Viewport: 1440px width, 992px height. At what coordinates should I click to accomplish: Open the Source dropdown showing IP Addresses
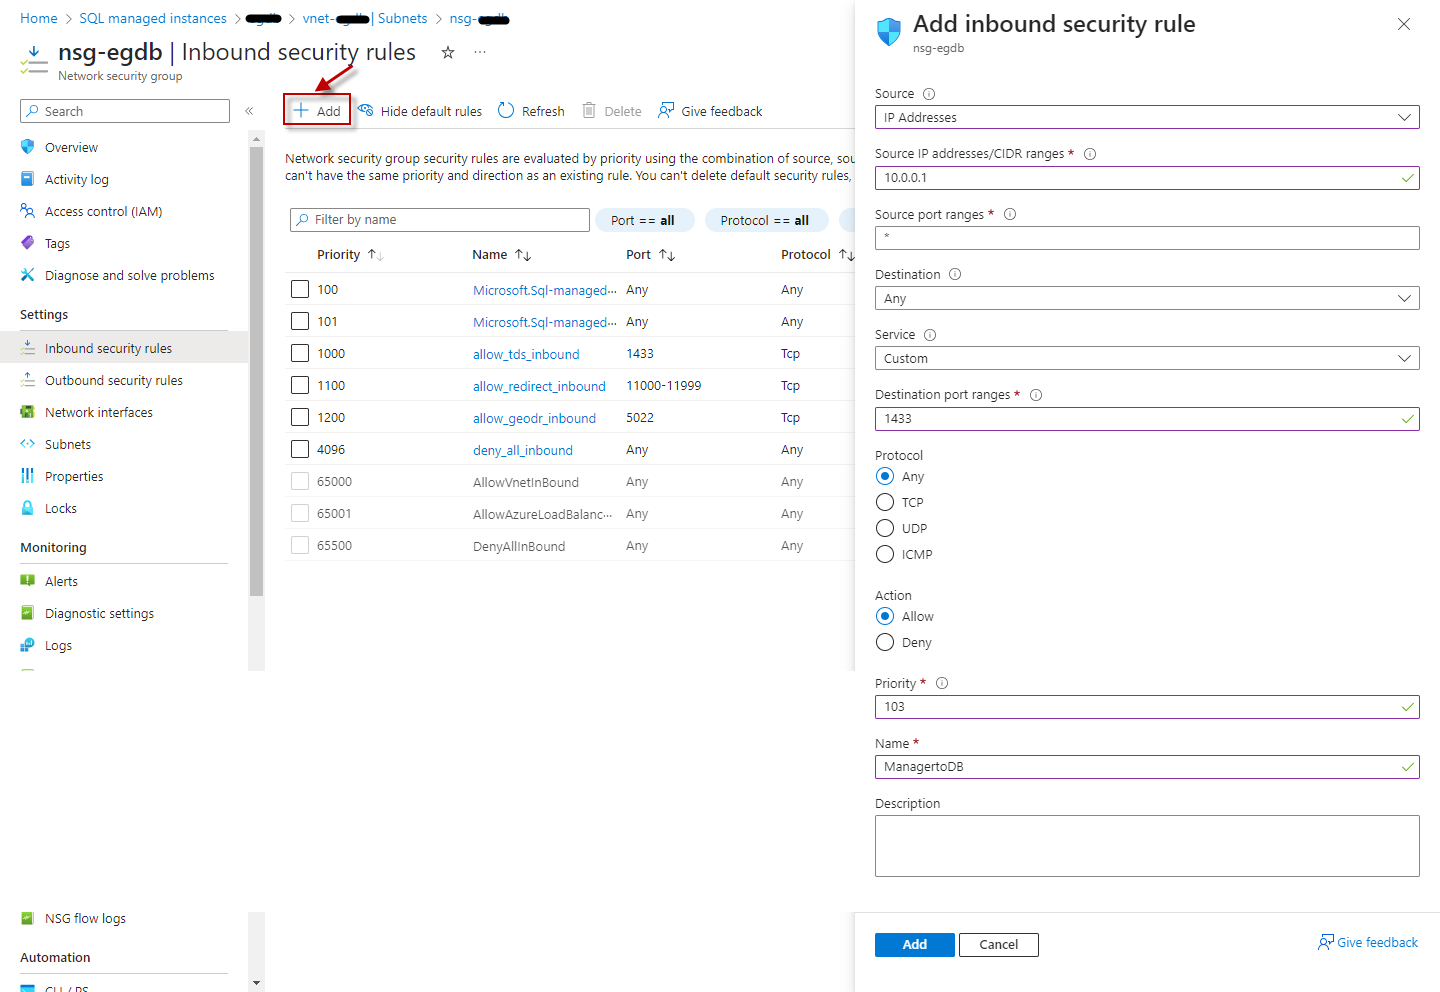coord(1147,117)
